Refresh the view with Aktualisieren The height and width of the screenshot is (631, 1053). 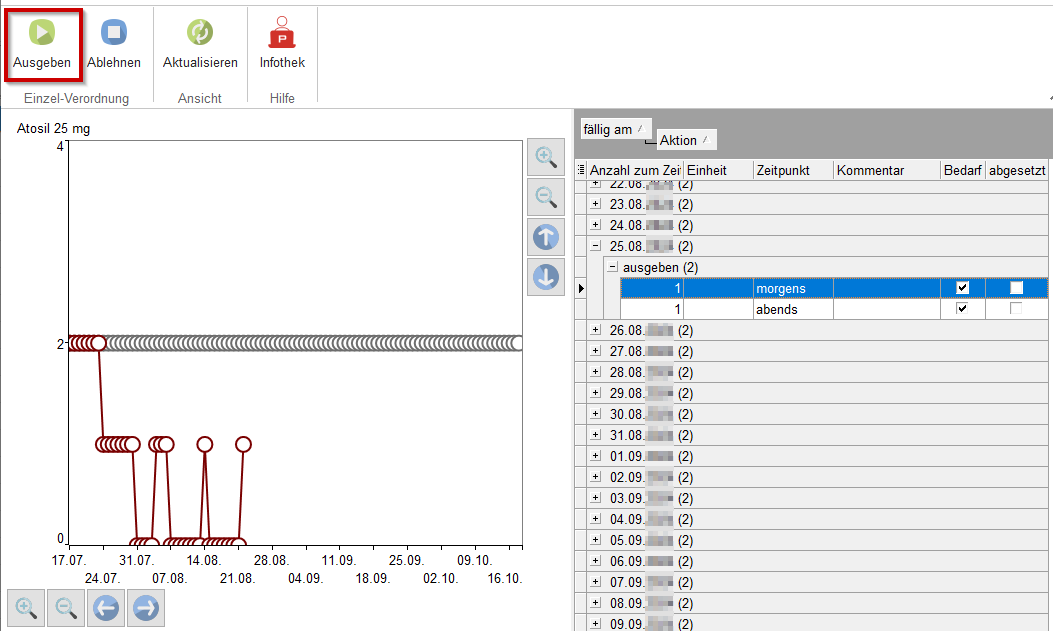pyautogui.click(x=200, y=33)
